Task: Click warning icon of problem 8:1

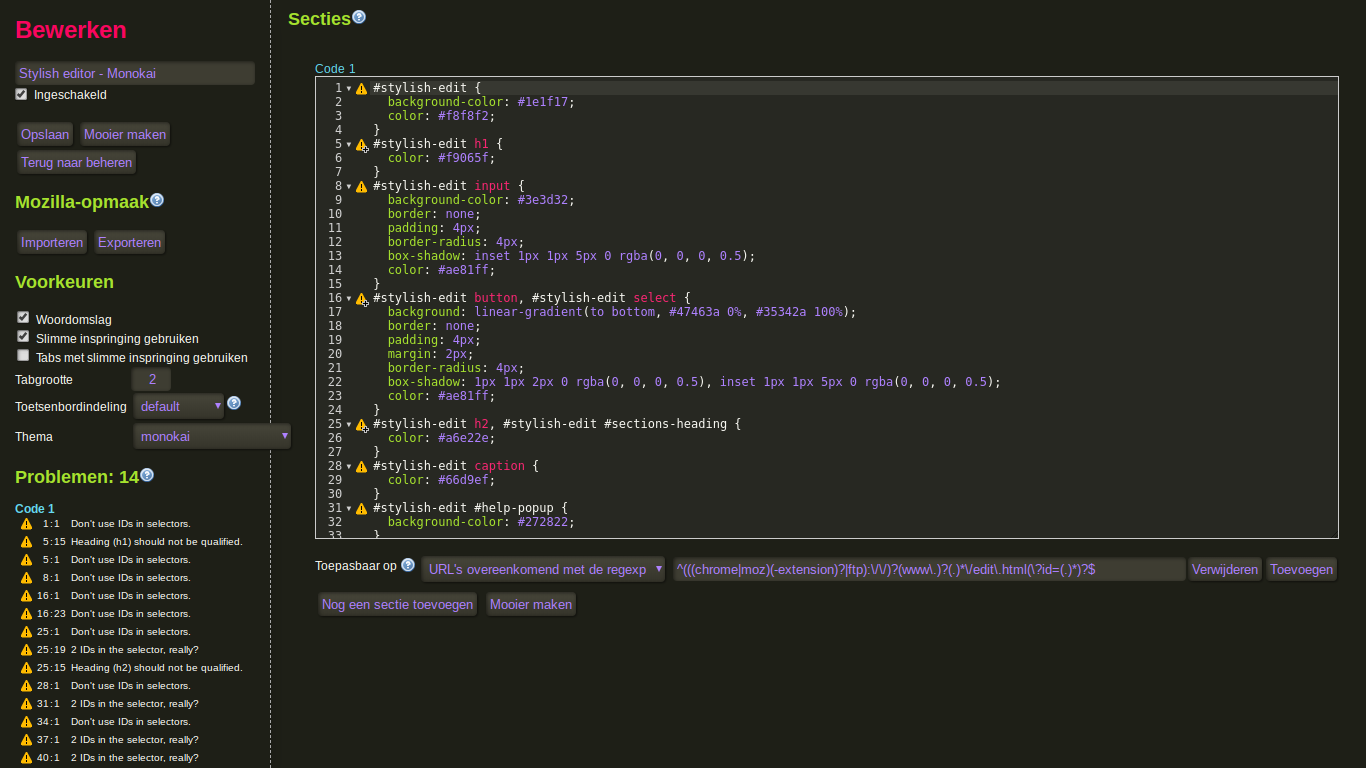Action: point(26,578)
